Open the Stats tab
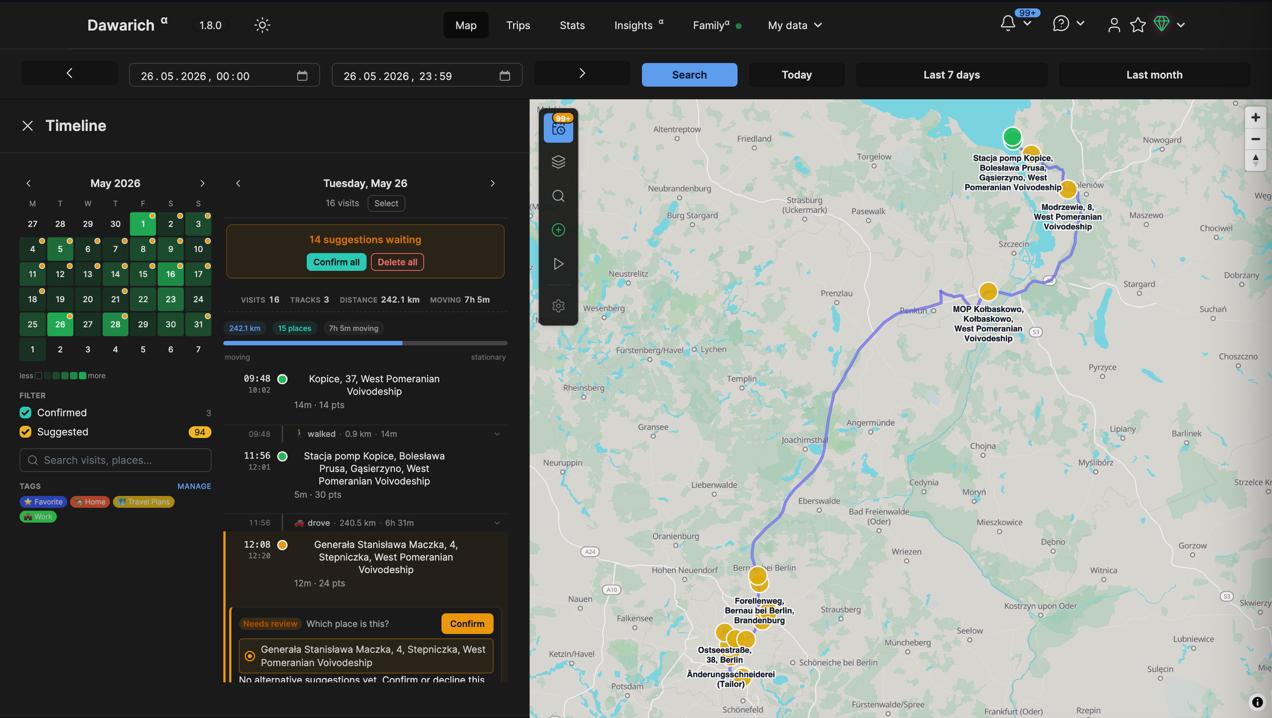 coord(572,25)
